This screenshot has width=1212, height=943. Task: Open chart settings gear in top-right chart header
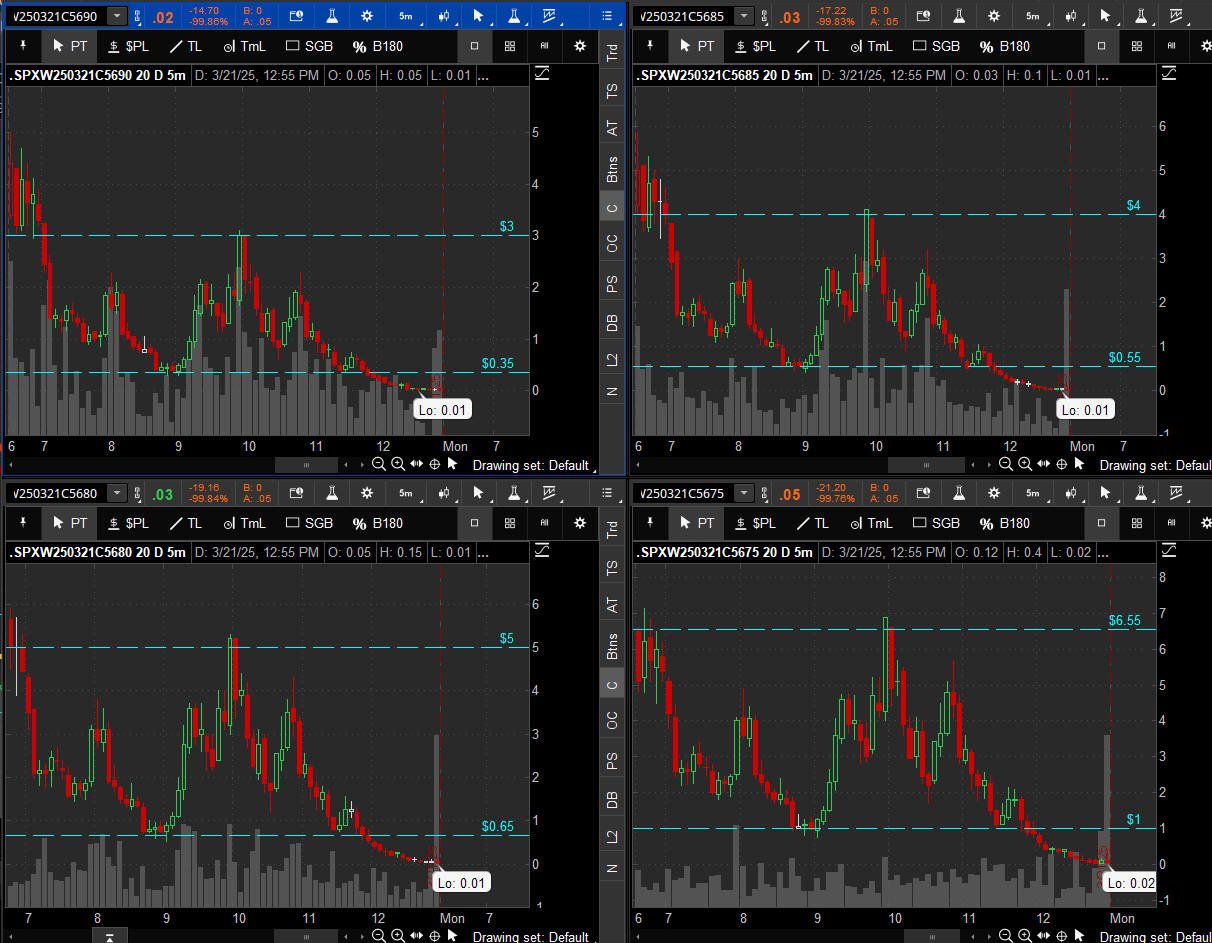pos(994,16)
